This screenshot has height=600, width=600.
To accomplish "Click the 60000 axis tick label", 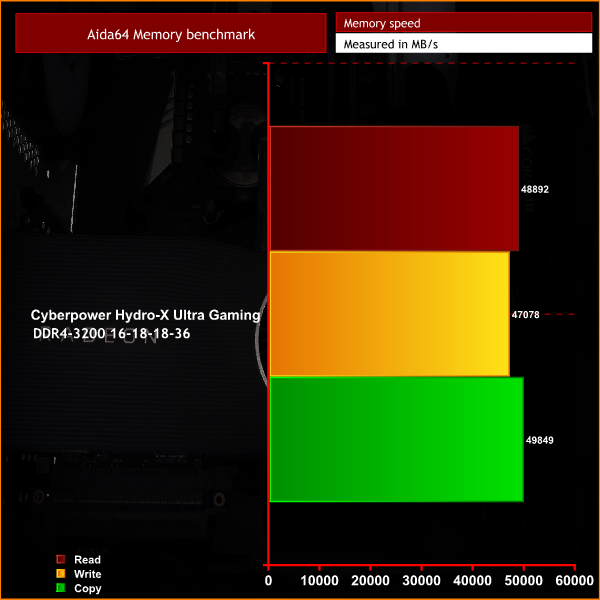I will click(x=573, y=580).
